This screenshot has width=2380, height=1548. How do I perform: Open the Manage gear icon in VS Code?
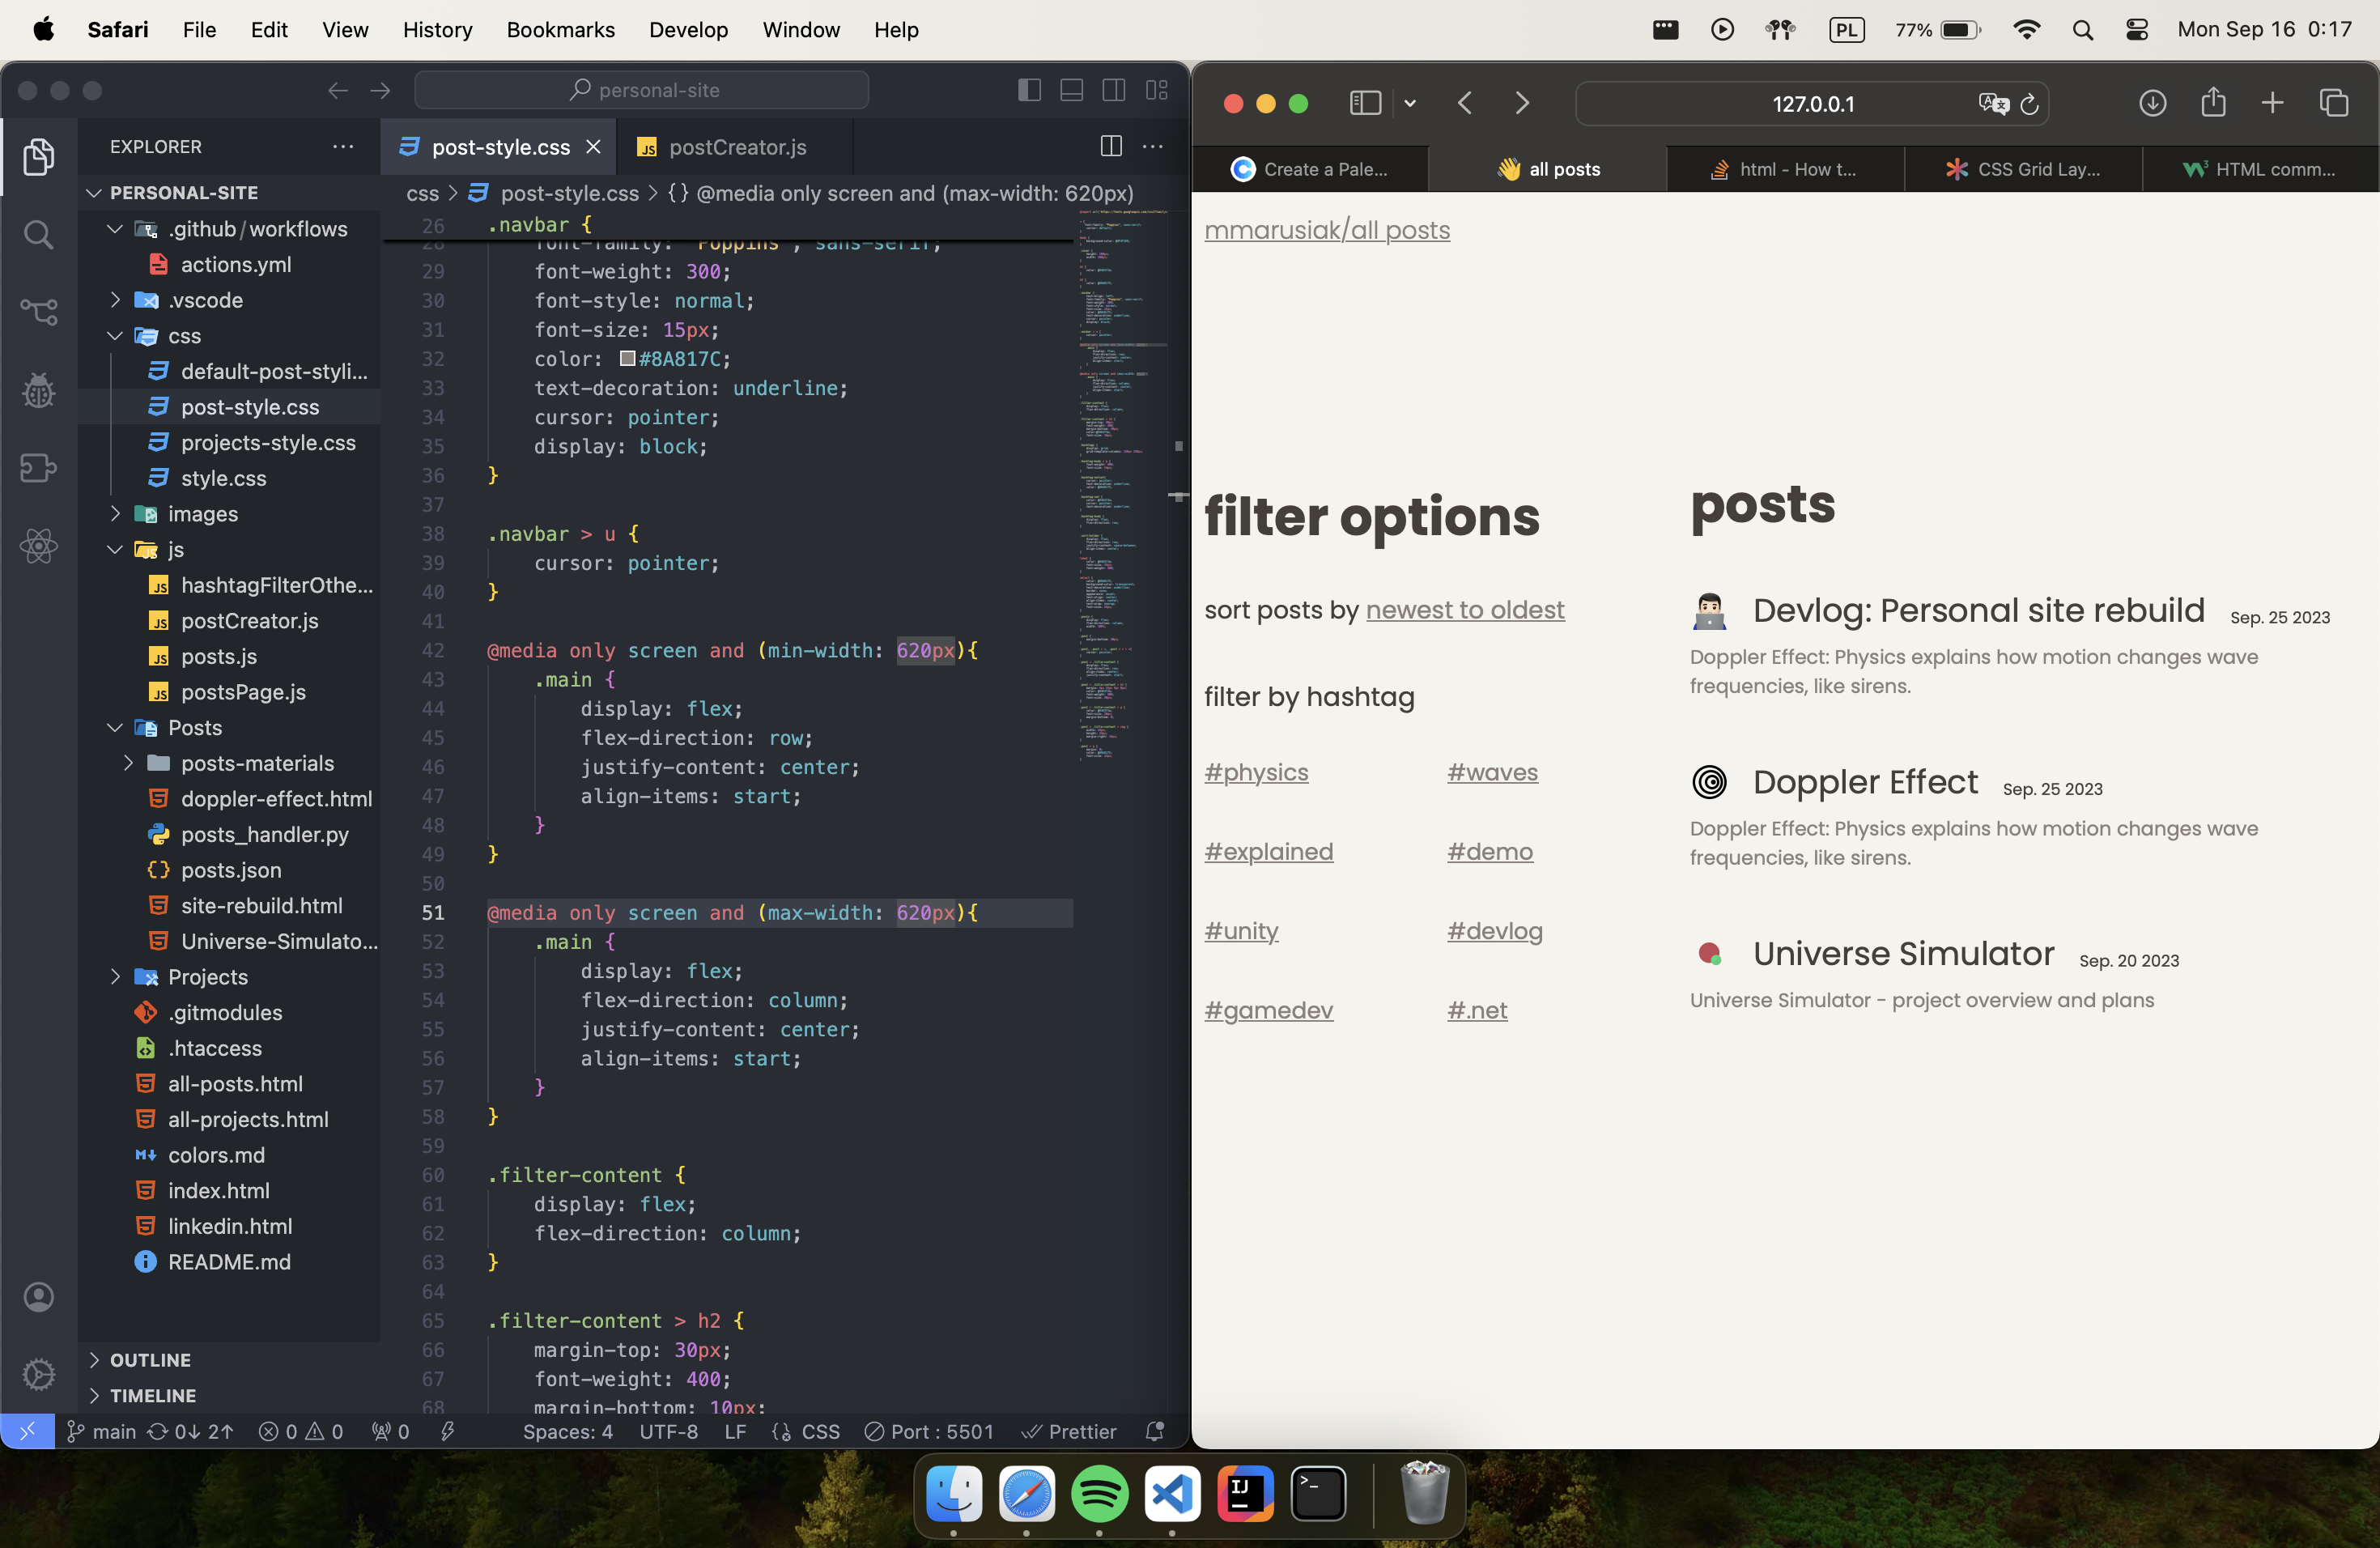point(38,1374)
